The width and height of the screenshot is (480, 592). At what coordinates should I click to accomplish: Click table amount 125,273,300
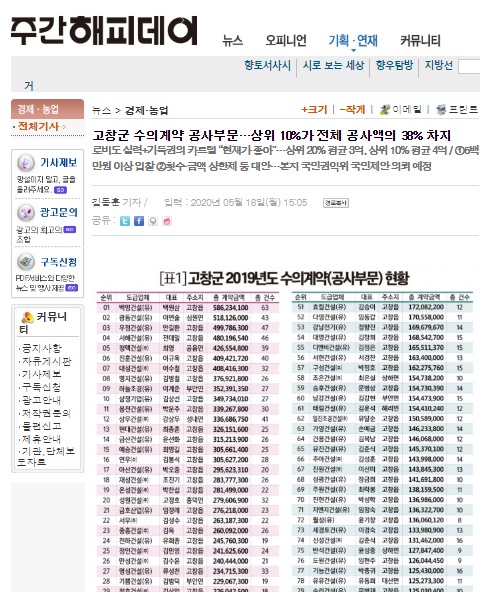coord(426,581)
